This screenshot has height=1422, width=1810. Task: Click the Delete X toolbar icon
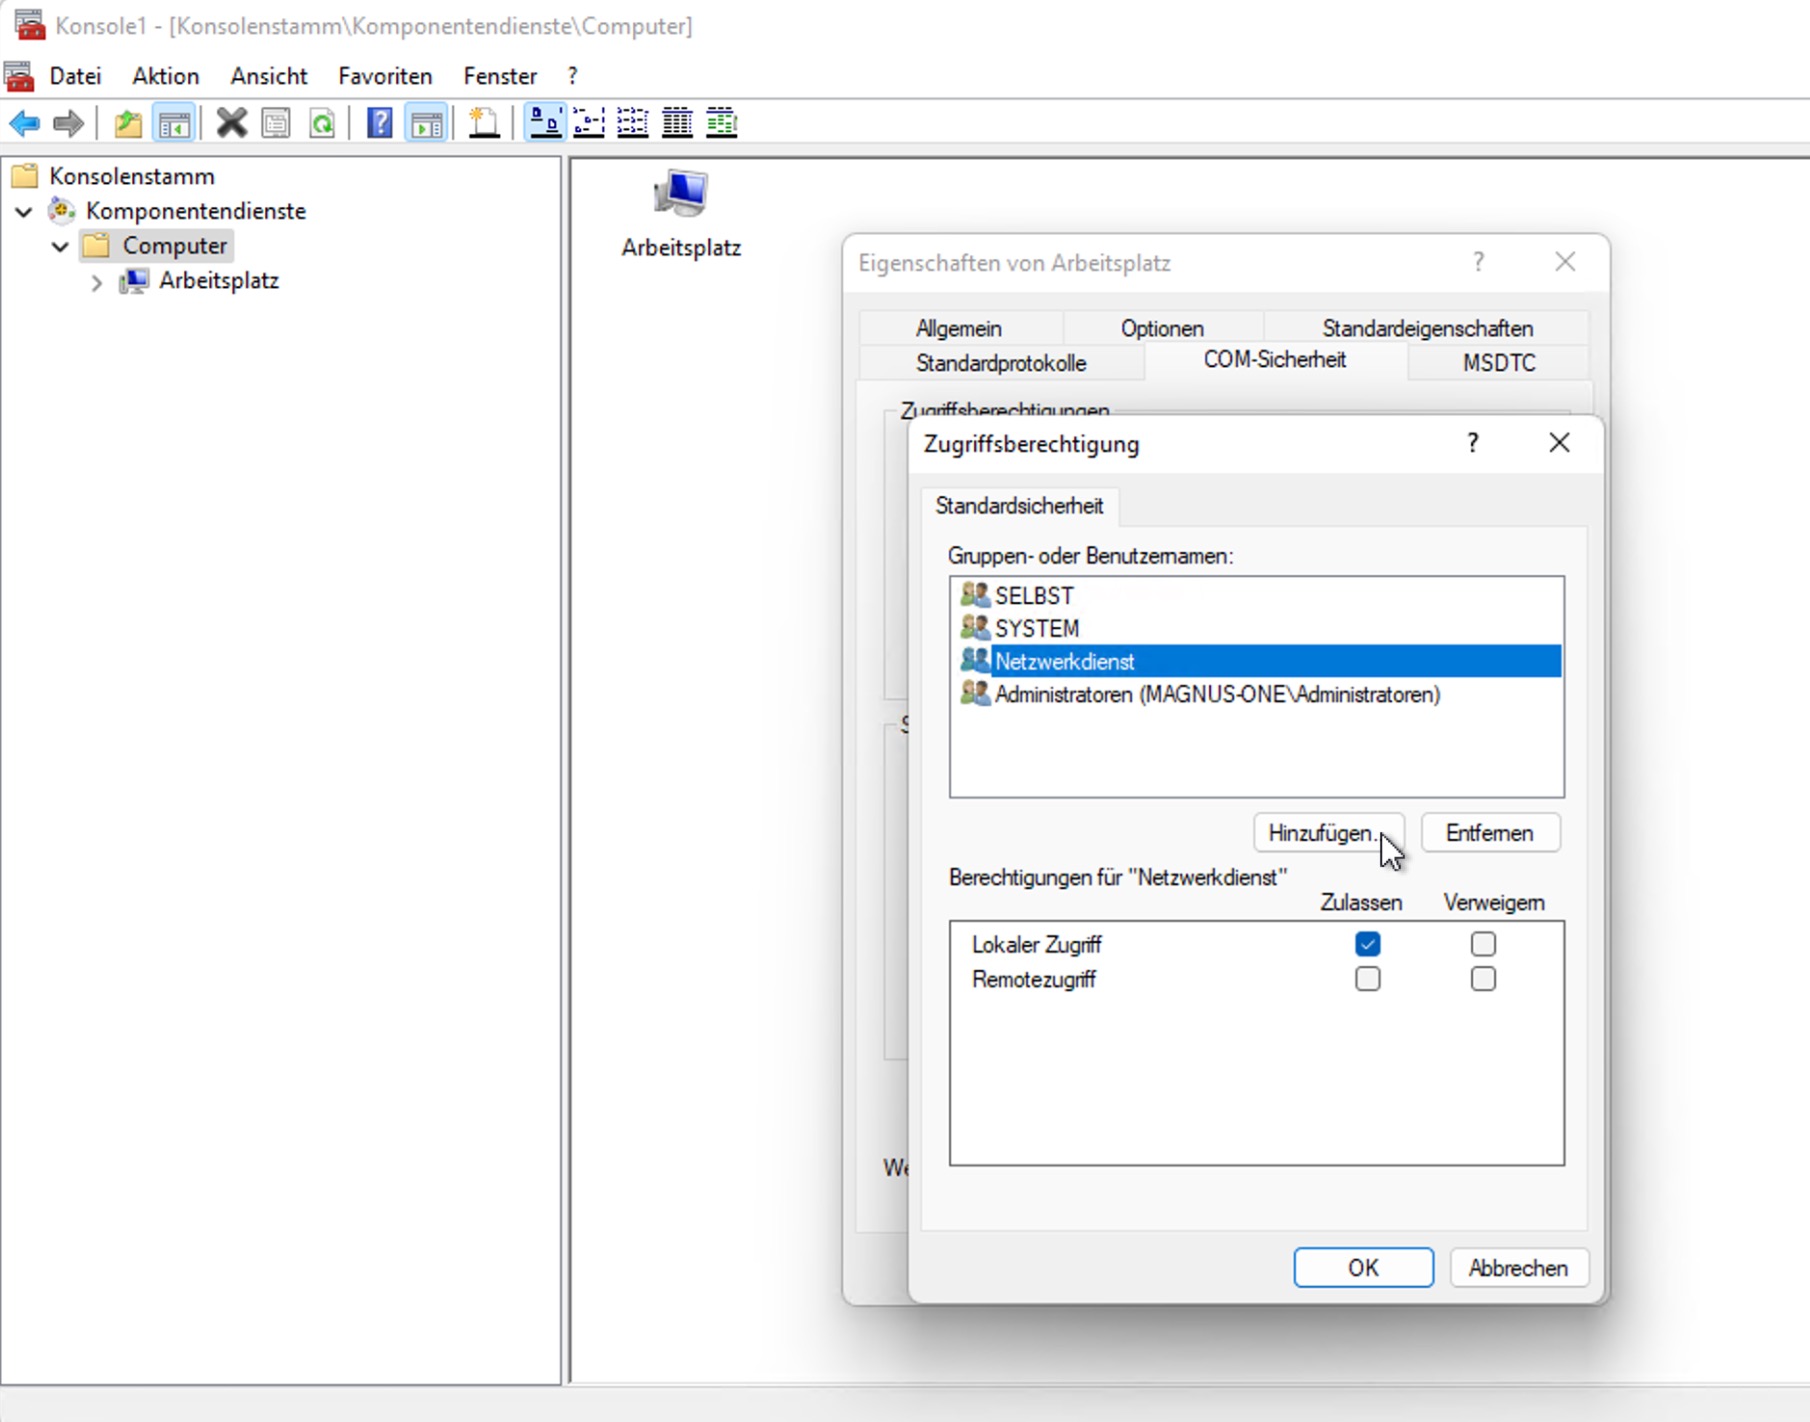click(231, 123)
